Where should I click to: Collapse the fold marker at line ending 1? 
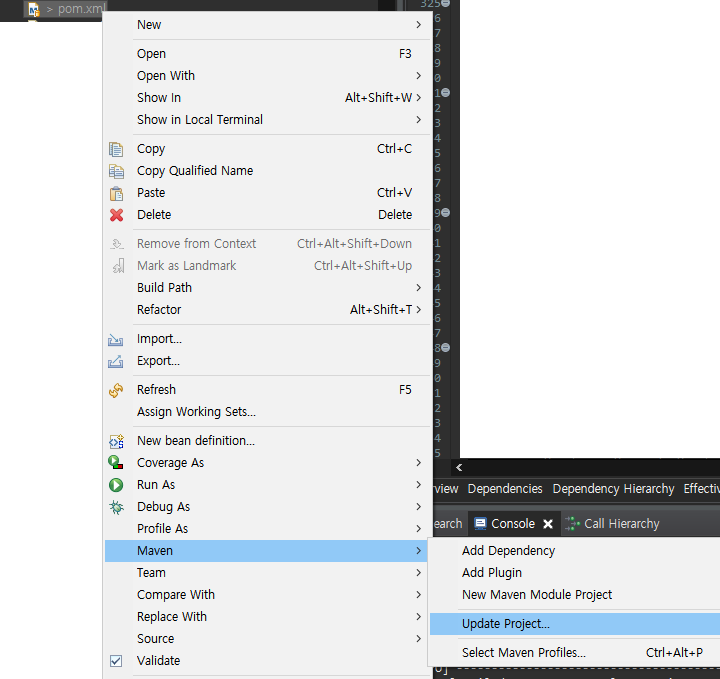pyautogui.click(x=445, y=93)
